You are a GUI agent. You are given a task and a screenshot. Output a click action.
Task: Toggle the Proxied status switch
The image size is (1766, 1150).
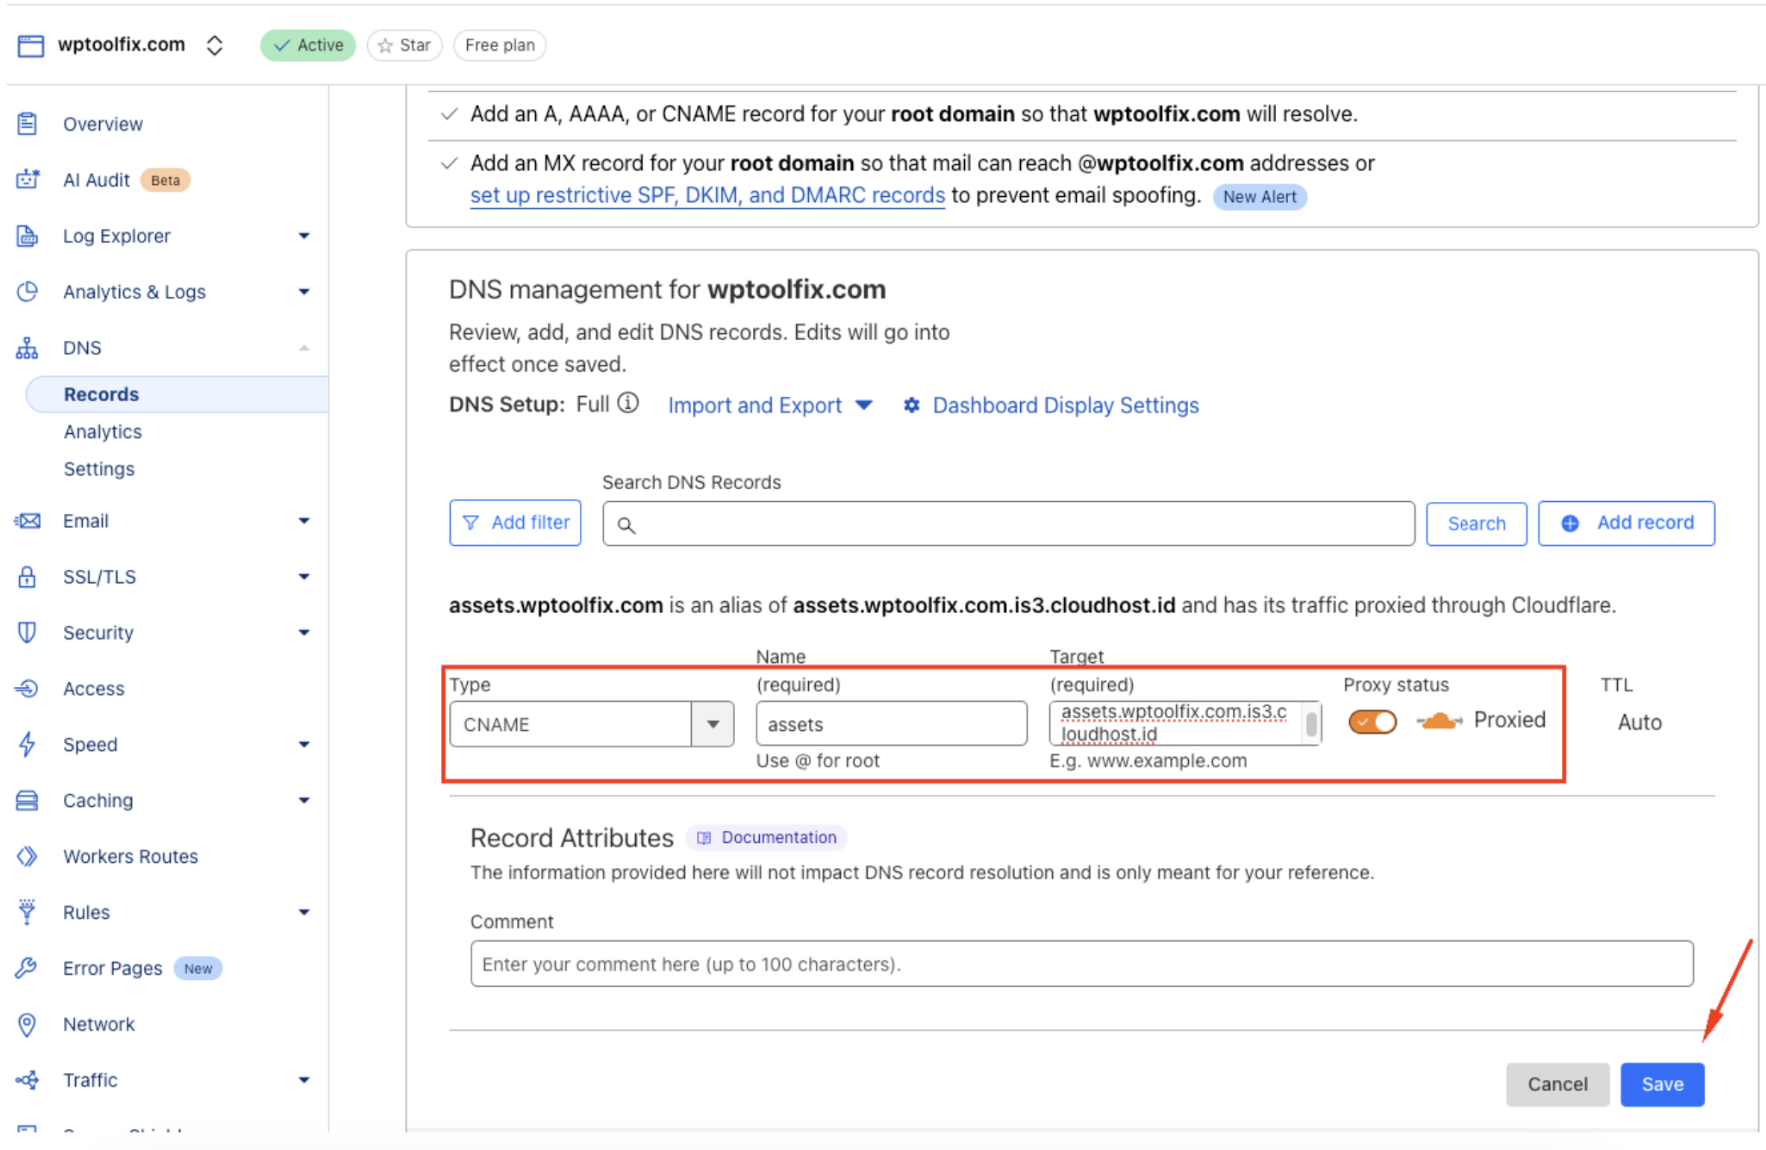click(x=1371, y=721)
